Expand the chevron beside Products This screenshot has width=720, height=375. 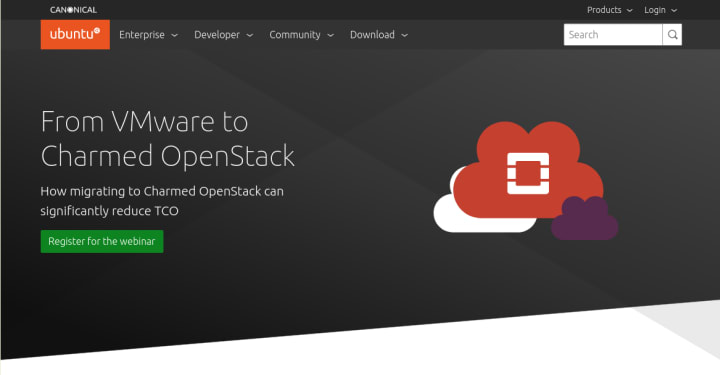[x=630, y=11]
